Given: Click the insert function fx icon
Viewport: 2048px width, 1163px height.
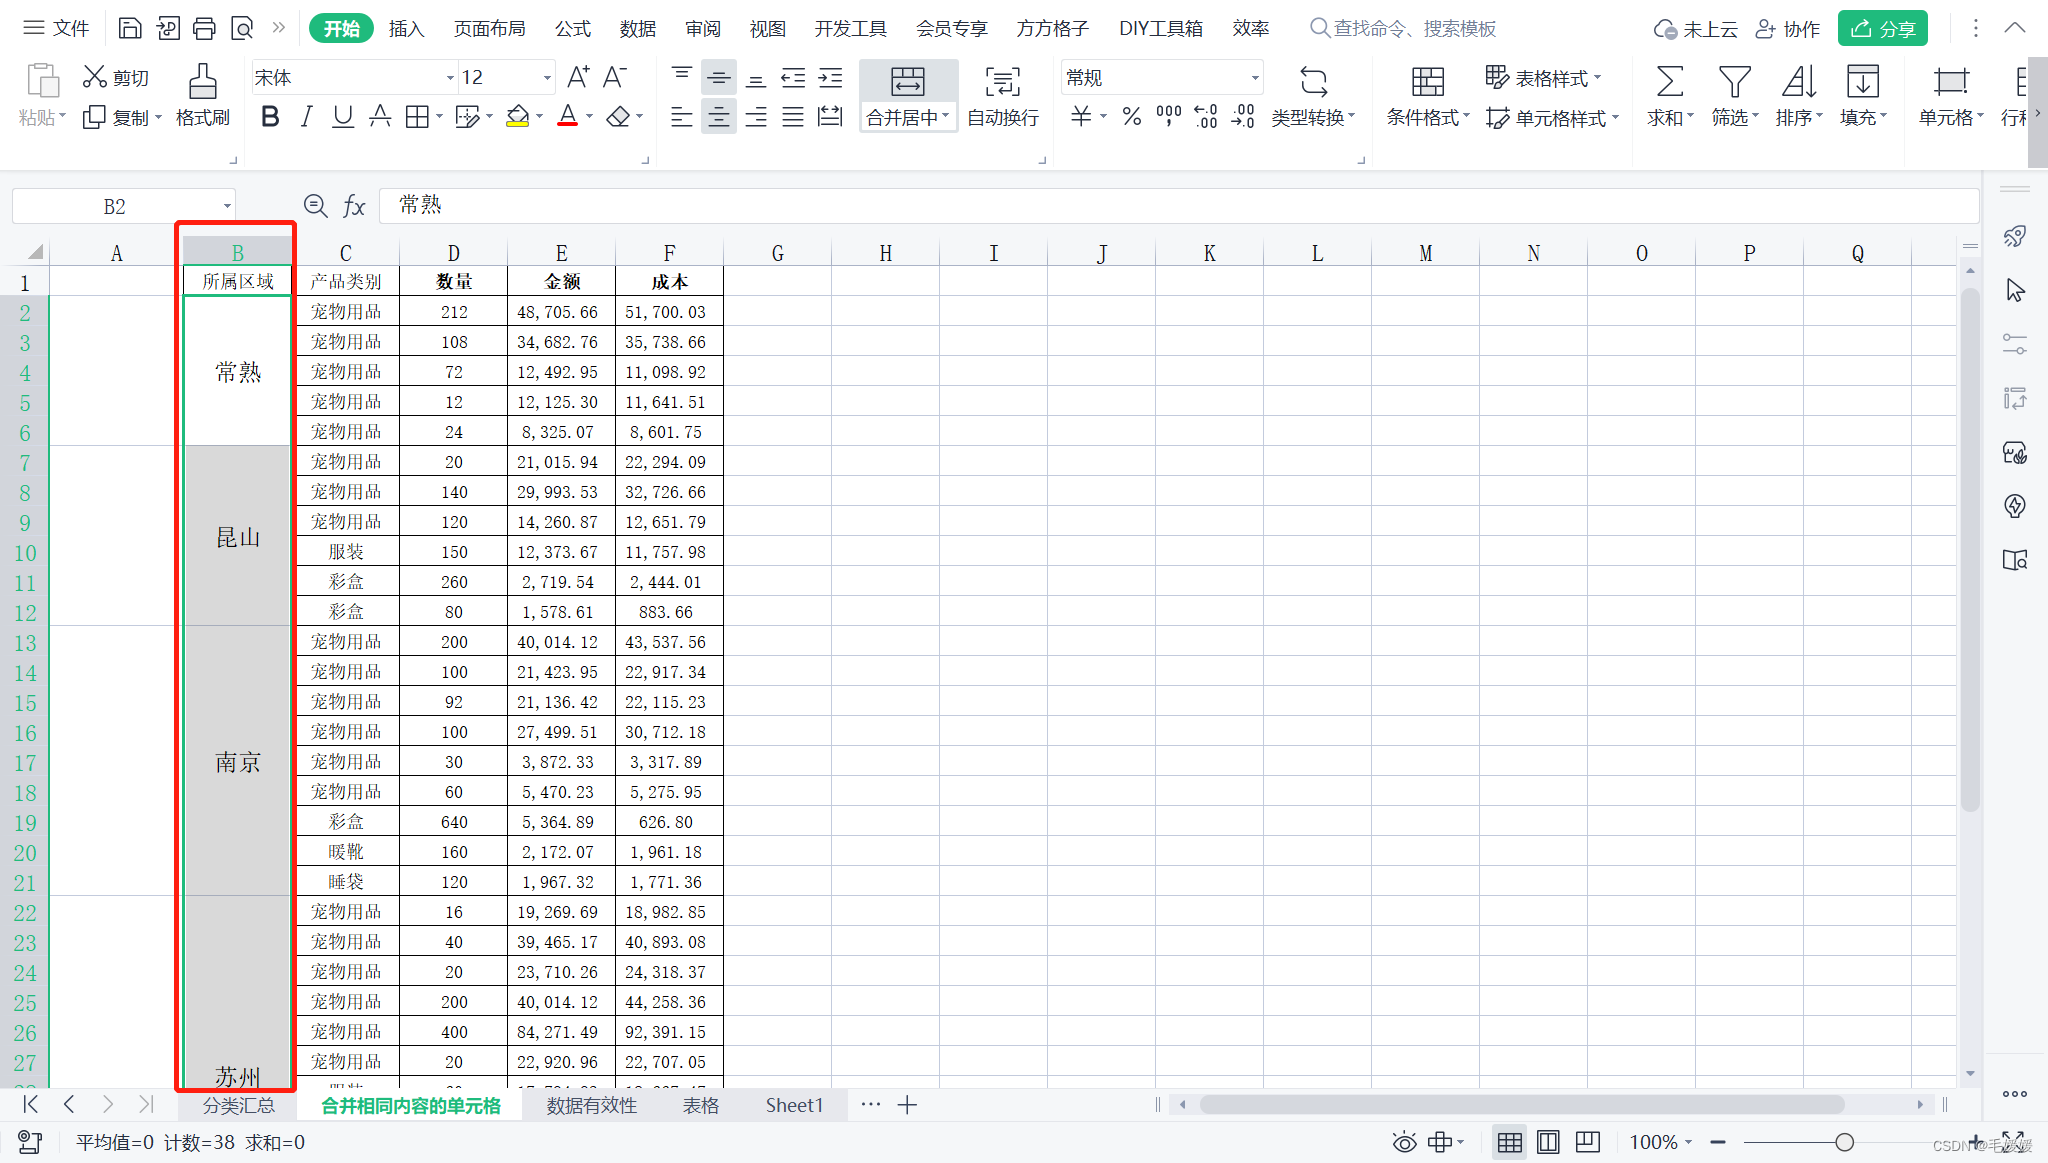Looking at the screenshot, I should click(x=354, y=206).
